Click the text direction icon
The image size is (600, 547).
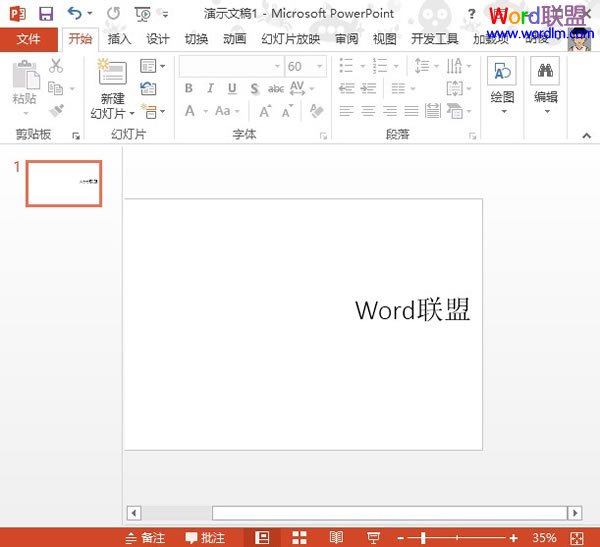coord(454,66)
